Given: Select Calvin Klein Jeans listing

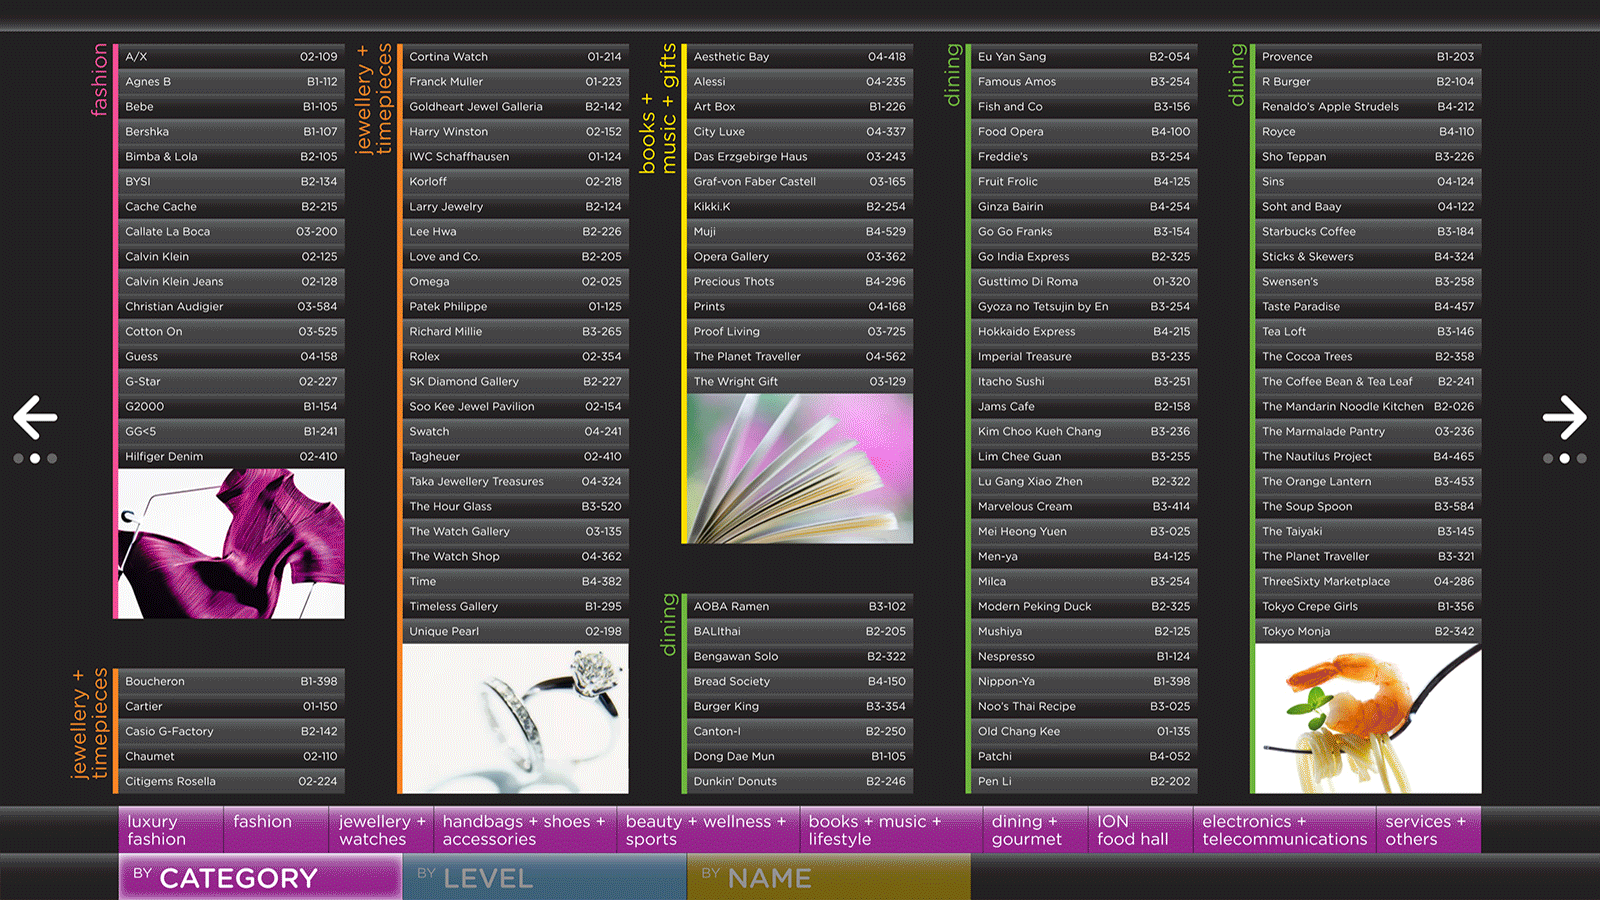Looking at the screenshot, I should coord(231,282).
